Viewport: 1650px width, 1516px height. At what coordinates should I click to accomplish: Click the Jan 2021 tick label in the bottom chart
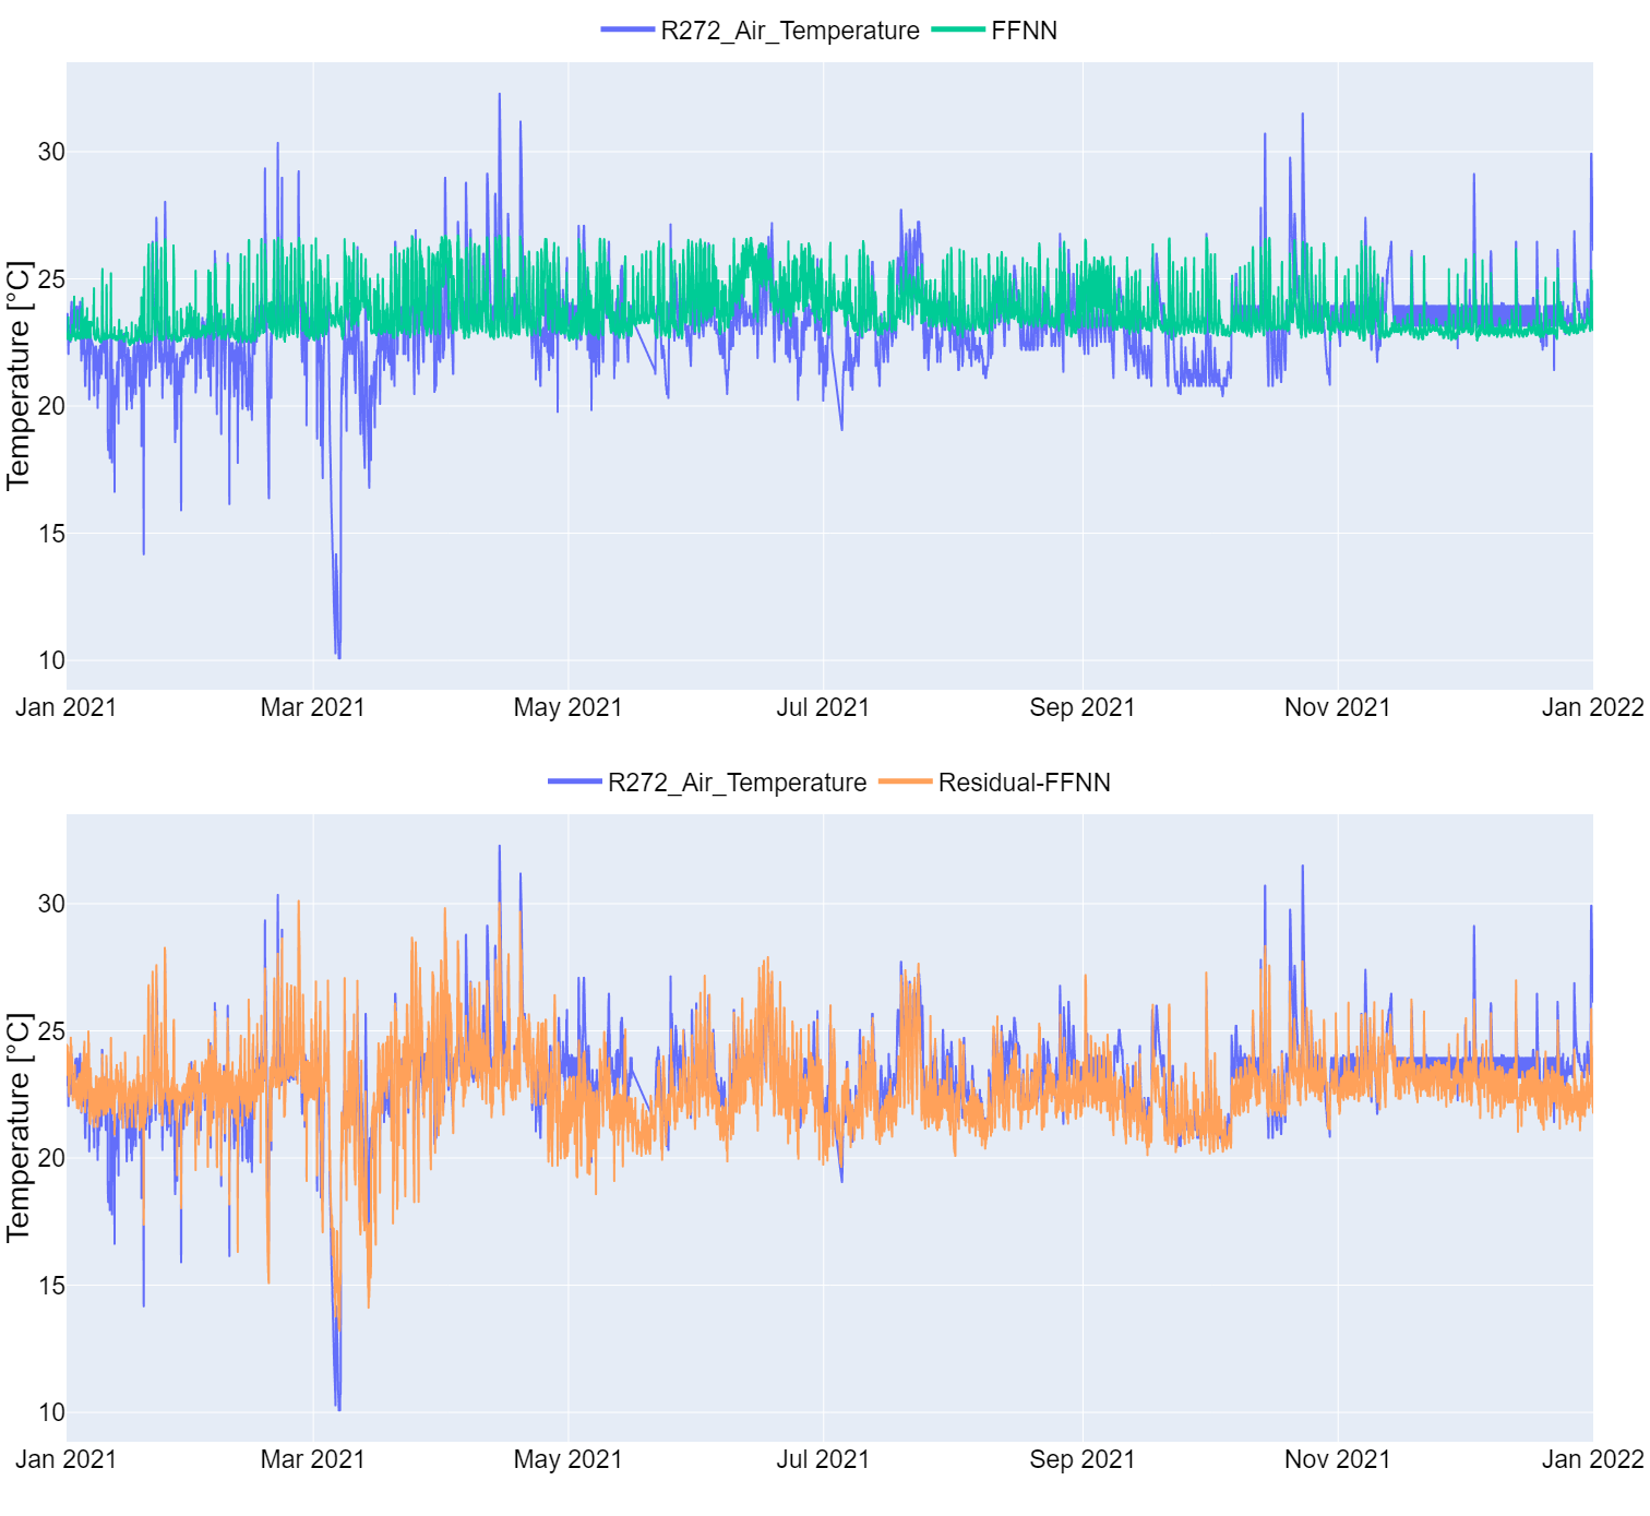66,1460
